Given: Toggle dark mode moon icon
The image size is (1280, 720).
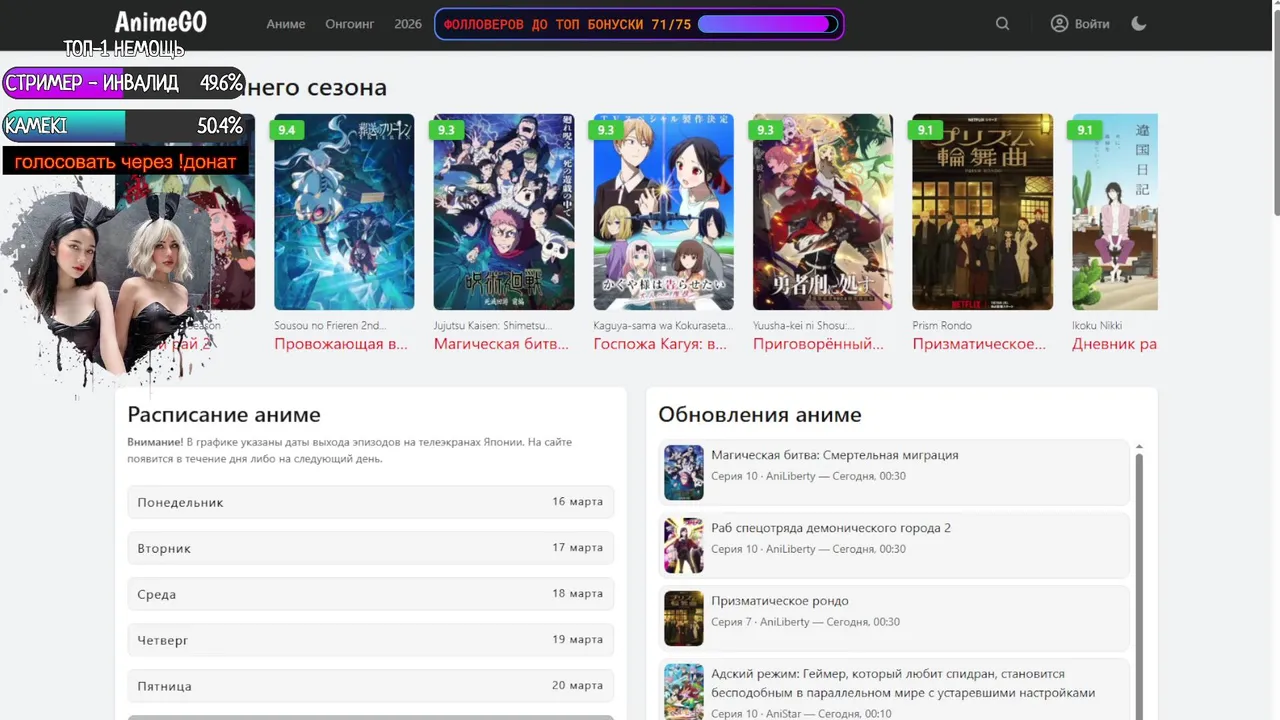Looking at the screenshot, I should 1138,24.
